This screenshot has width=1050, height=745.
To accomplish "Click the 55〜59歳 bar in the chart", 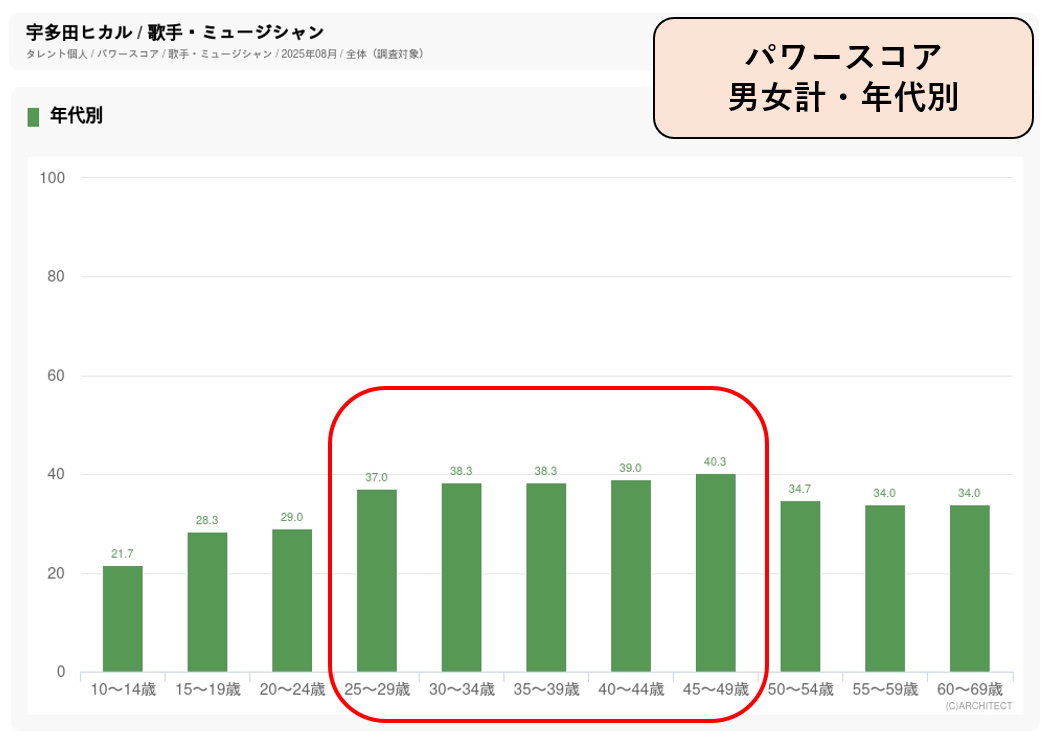I will [x=885, y=588].
